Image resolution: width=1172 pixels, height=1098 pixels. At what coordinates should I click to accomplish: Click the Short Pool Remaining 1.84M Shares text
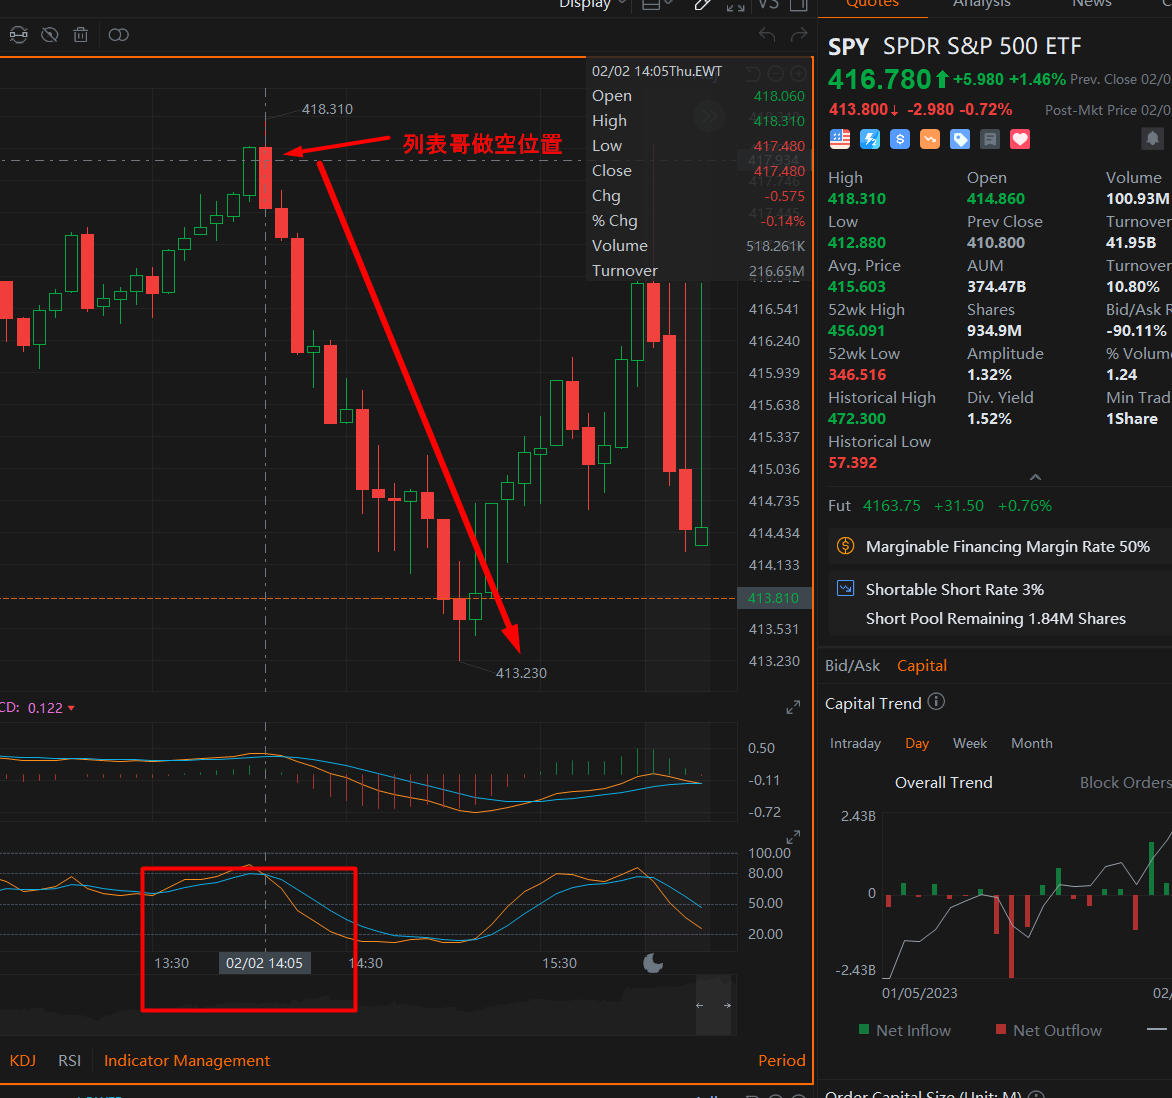(996, 618)
